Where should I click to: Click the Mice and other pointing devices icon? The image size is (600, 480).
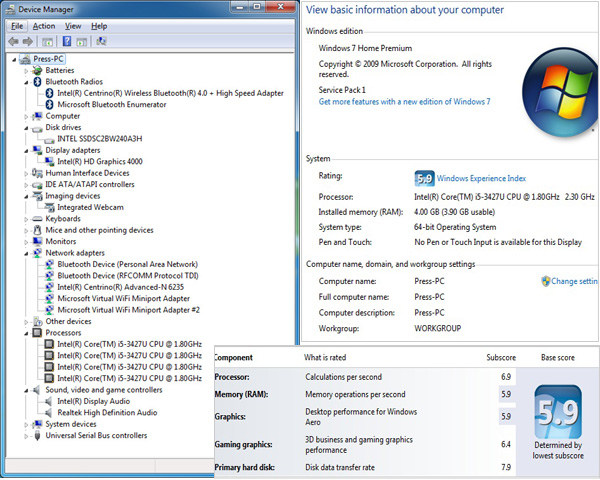point(37,230)
